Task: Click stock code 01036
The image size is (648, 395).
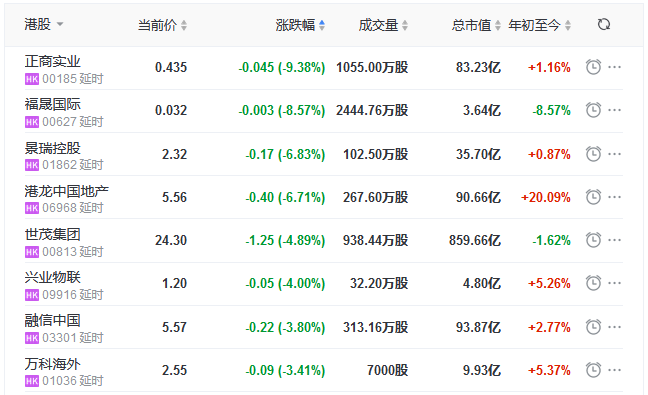Action: (60, 381)
